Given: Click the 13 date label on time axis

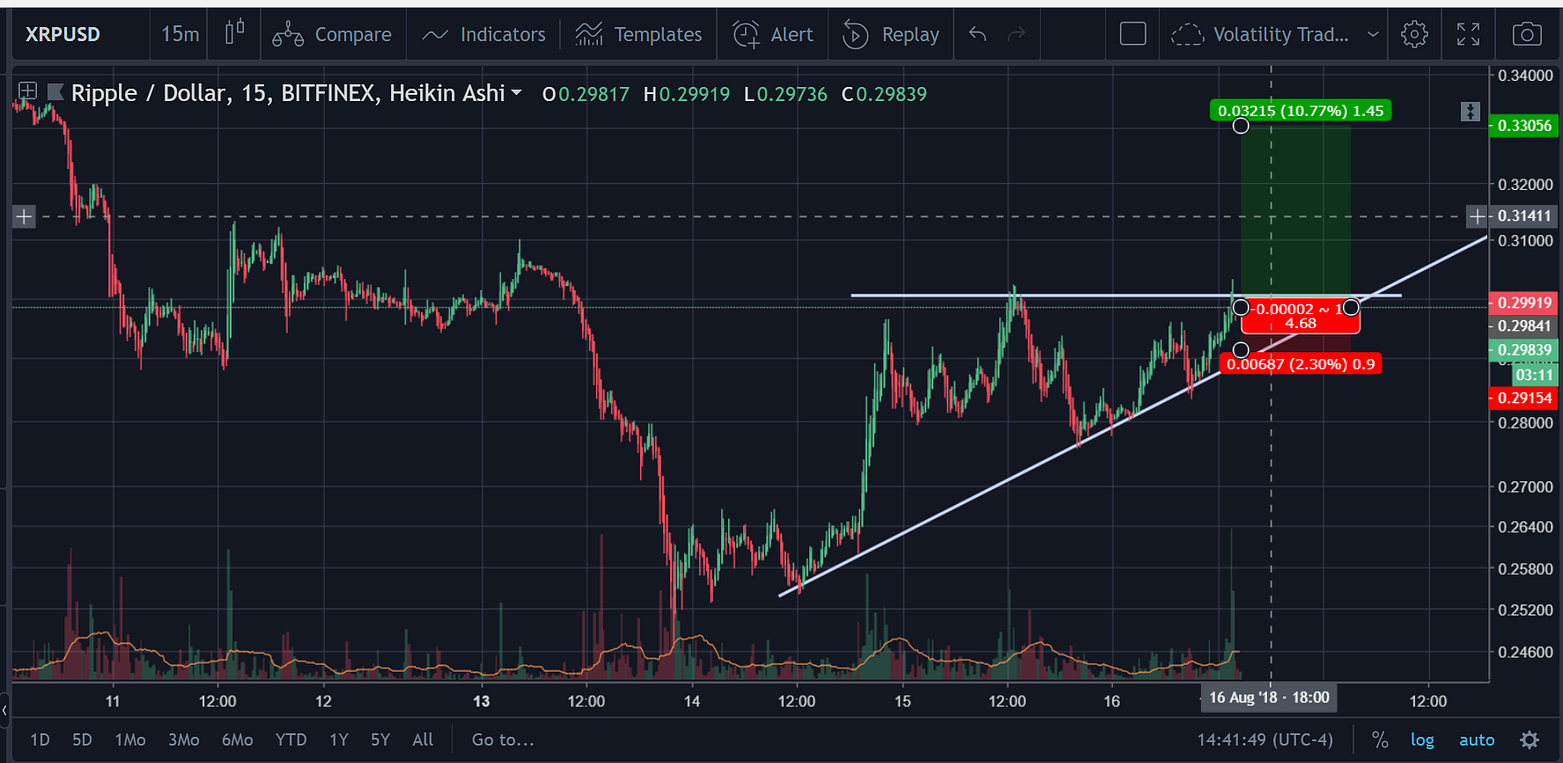Looking at the screenshot, I should pos(482,701).
